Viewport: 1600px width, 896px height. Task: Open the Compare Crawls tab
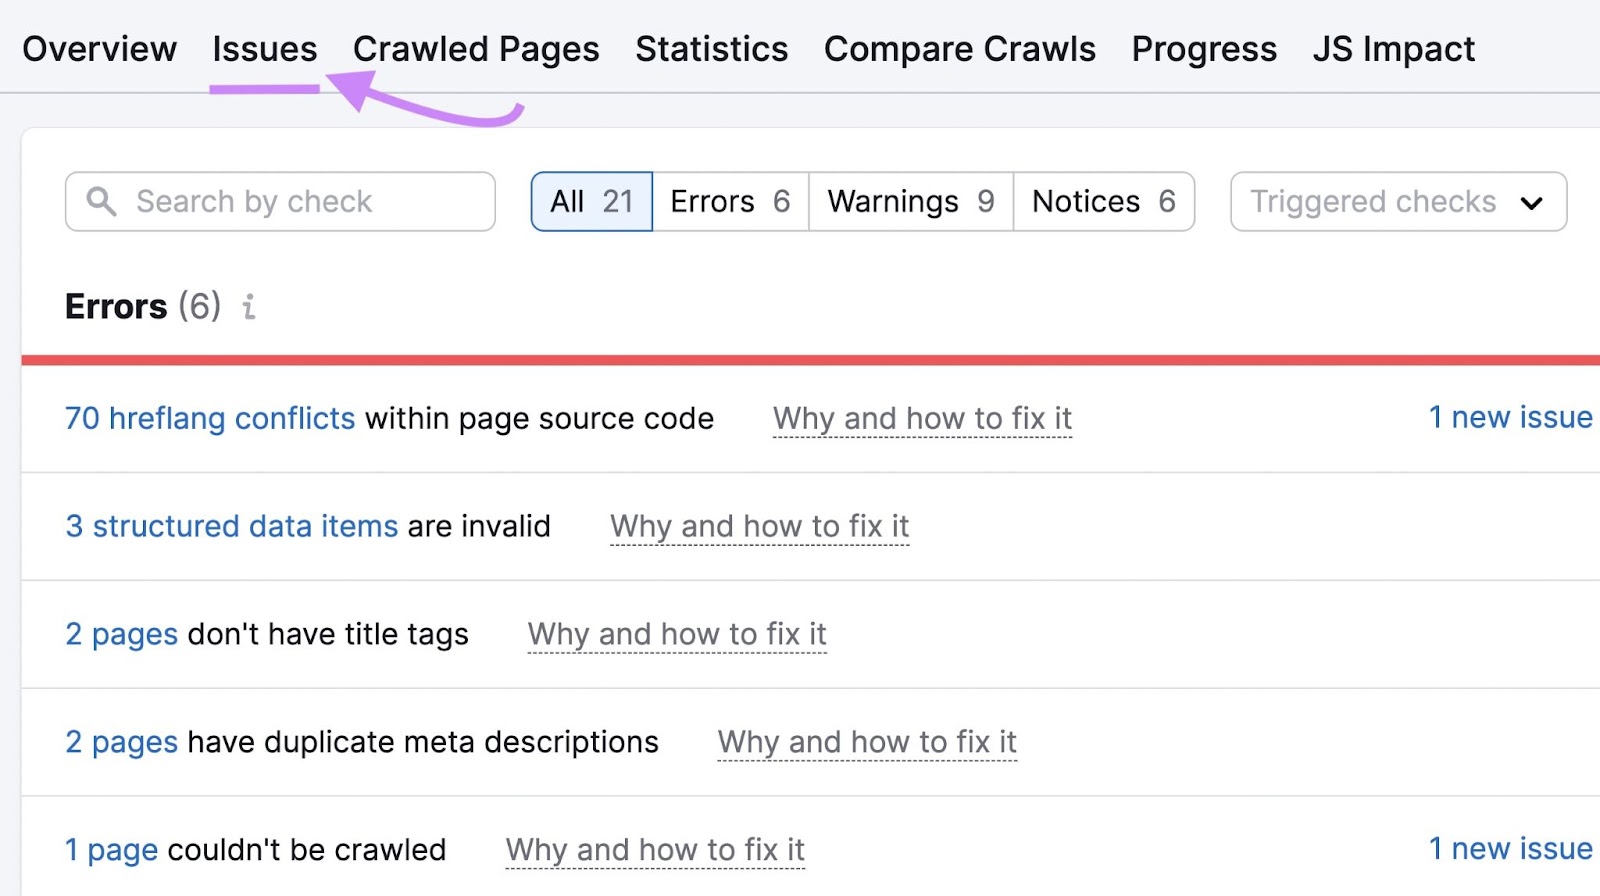(x=959, y=48)
